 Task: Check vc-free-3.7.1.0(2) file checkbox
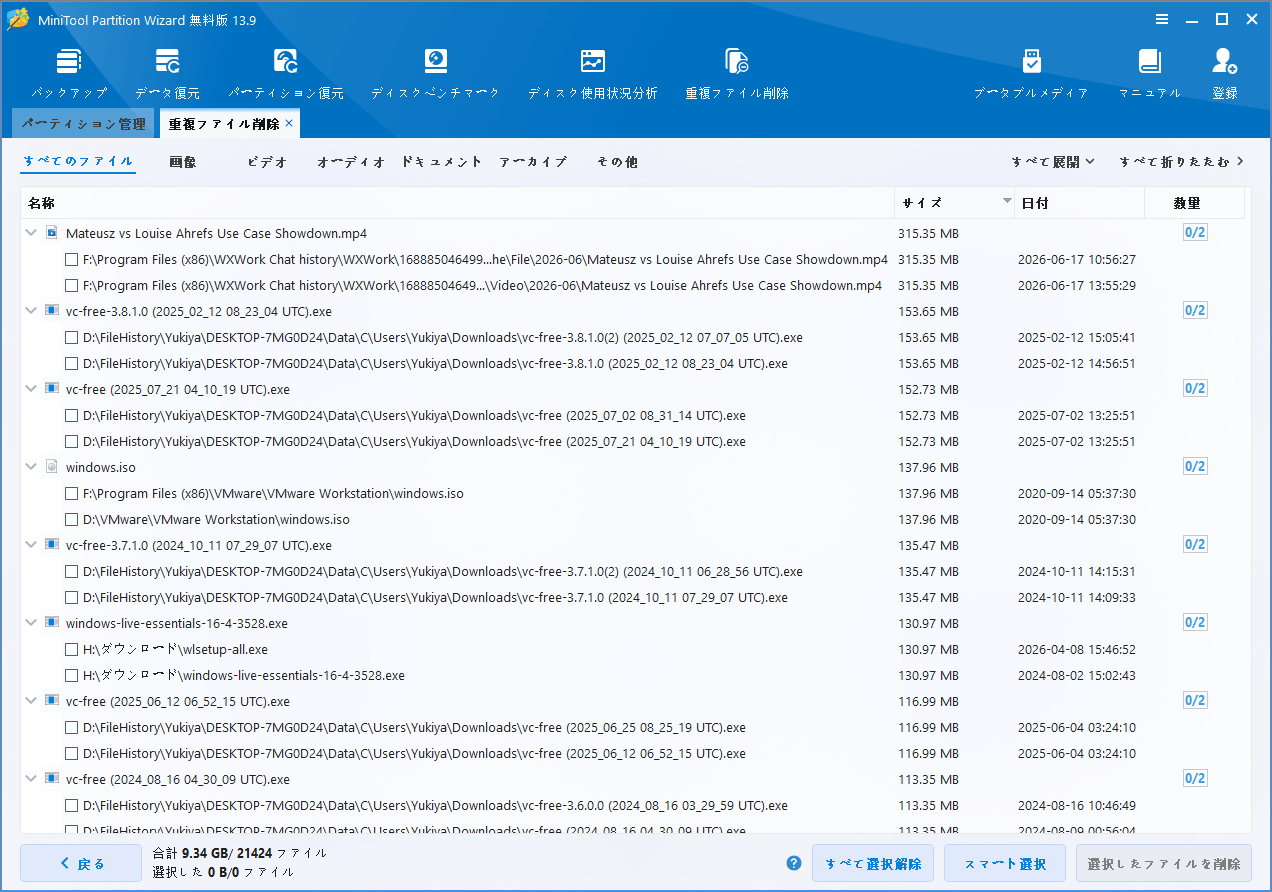point(71,571)
